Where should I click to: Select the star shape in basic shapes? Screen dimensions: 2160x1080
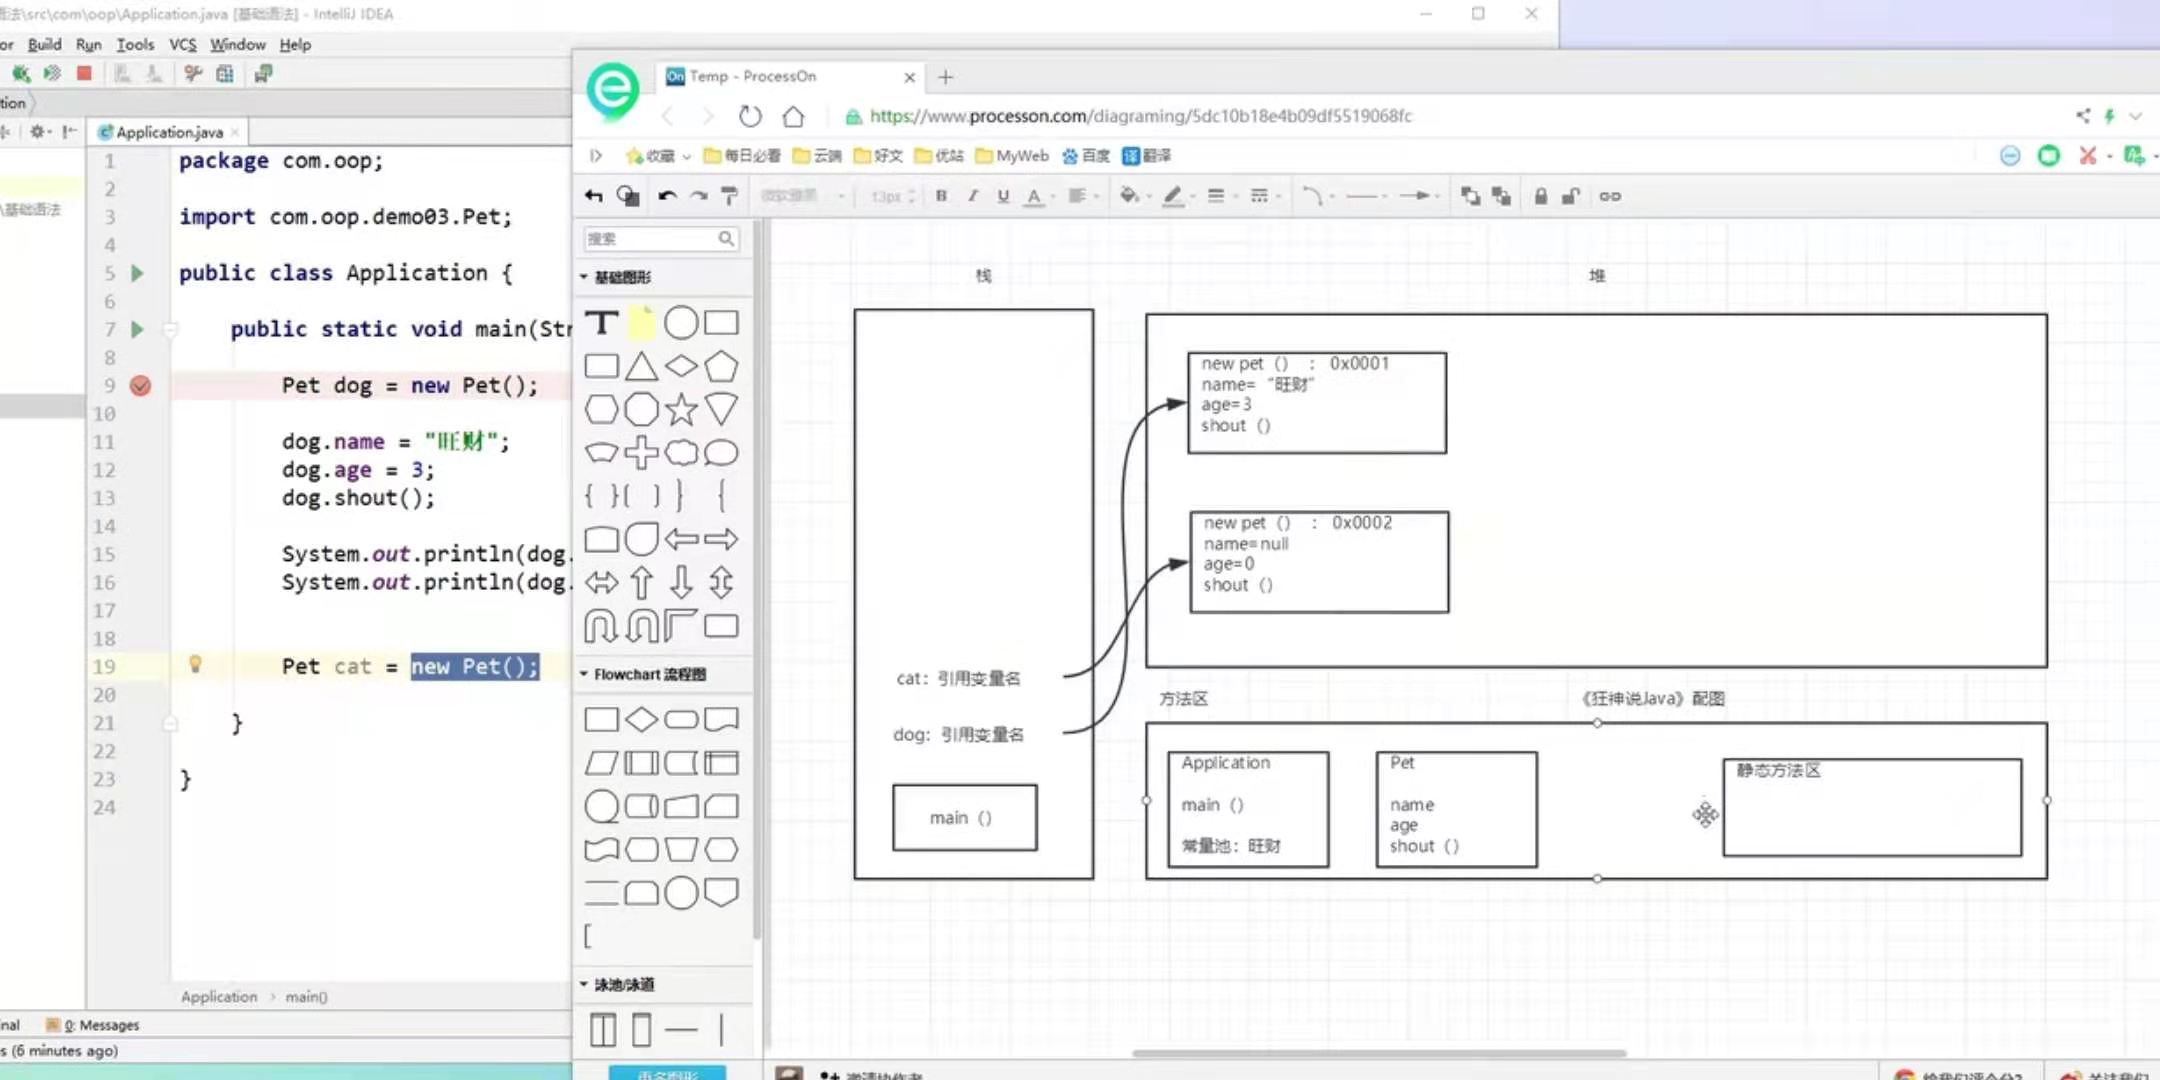(681, 409)
